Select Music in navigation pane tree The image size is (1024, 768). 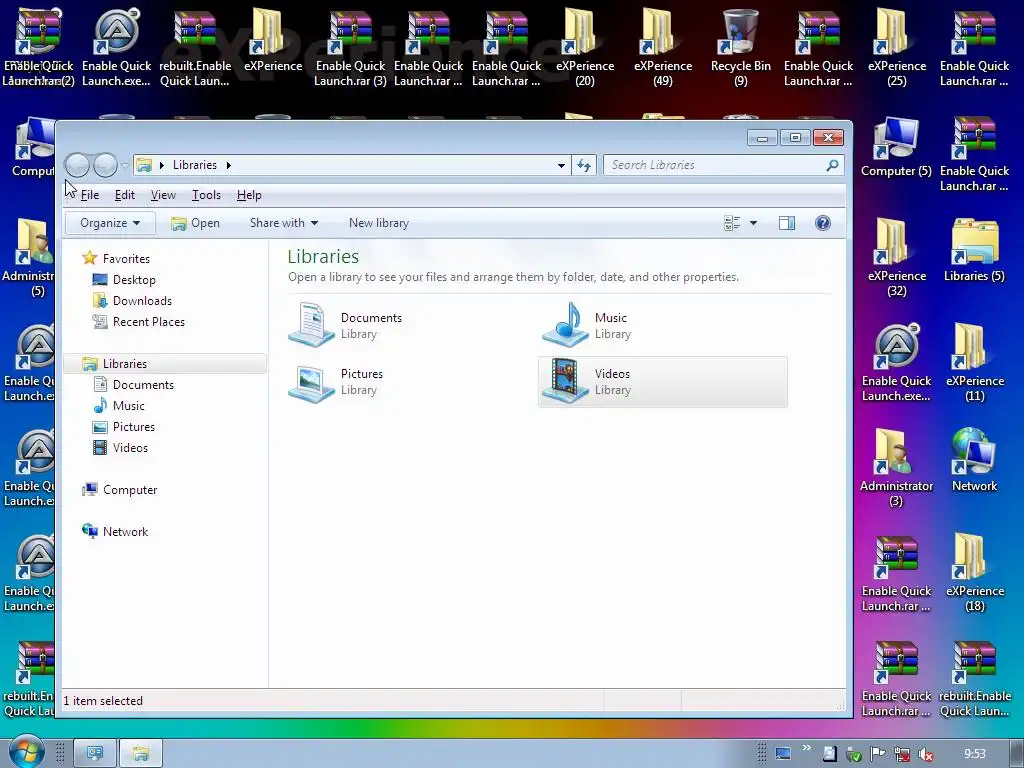tap(128, 406)
